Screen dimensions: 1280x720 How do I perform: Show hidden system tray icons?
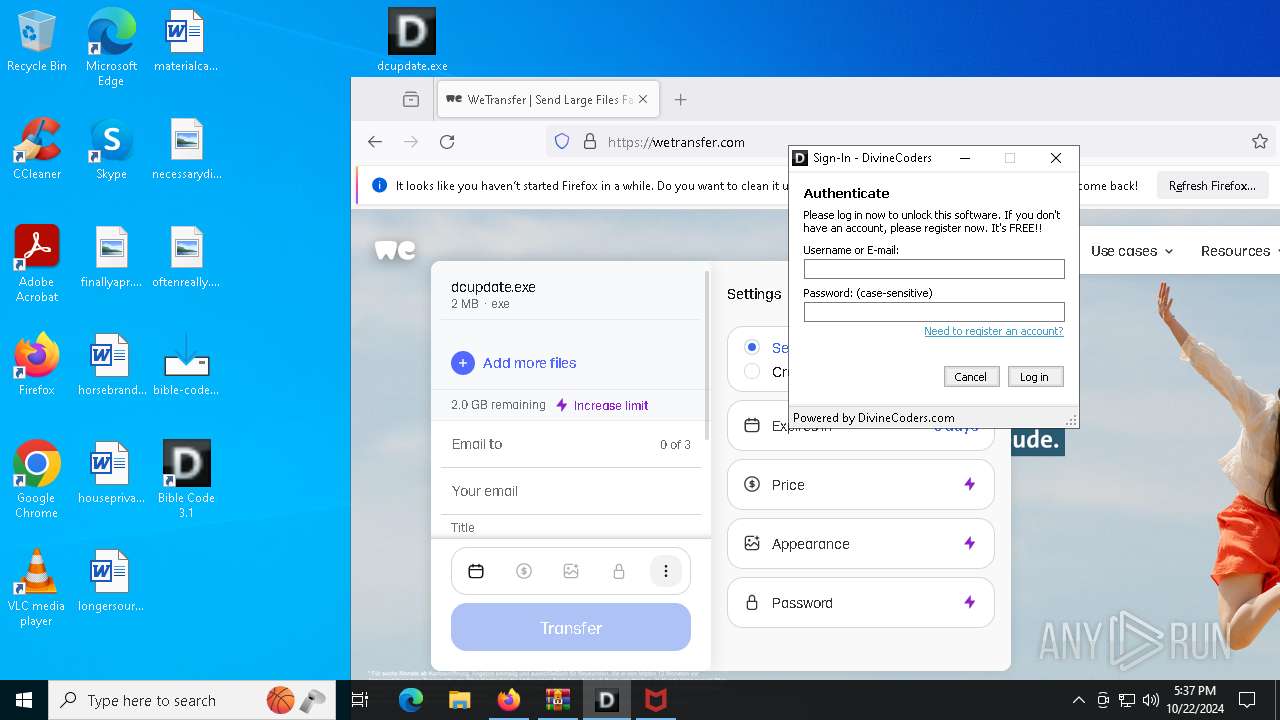coord(1078,700)
